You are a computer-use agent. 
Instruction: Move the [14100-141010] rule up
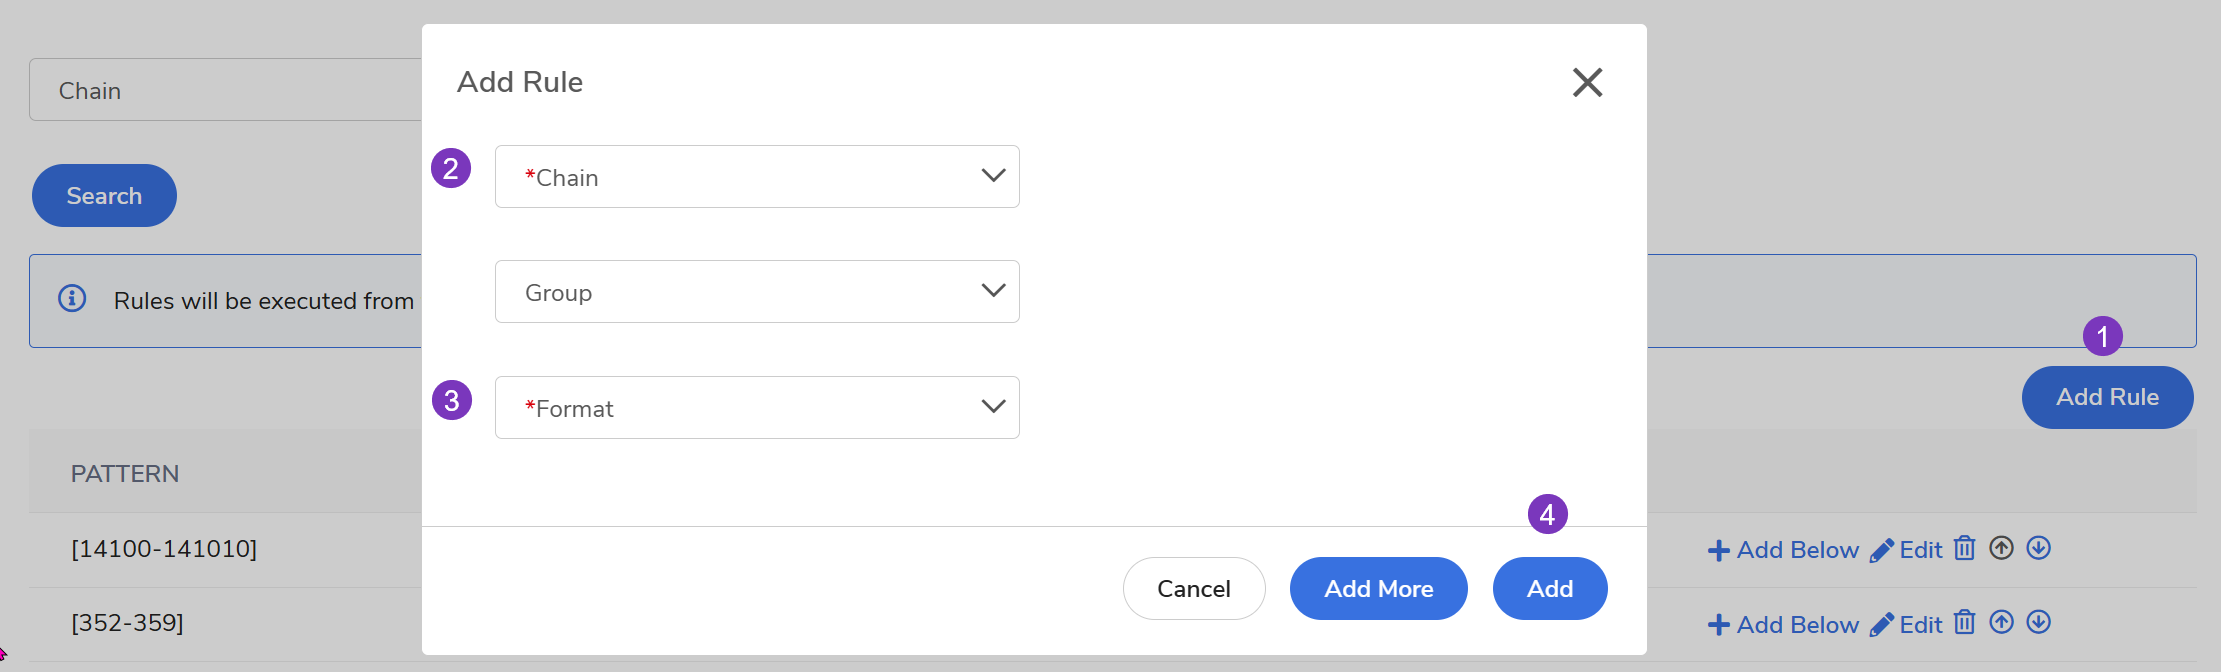(2001, 548)
